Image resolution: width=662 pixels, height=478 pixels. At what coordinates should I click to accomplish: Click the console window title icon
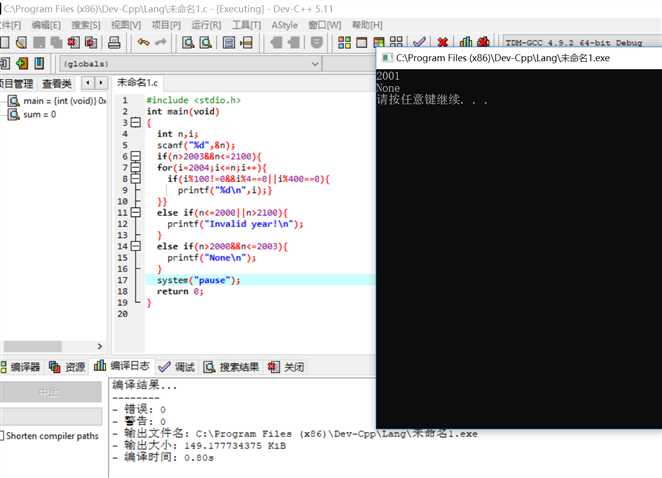[387, 58]
